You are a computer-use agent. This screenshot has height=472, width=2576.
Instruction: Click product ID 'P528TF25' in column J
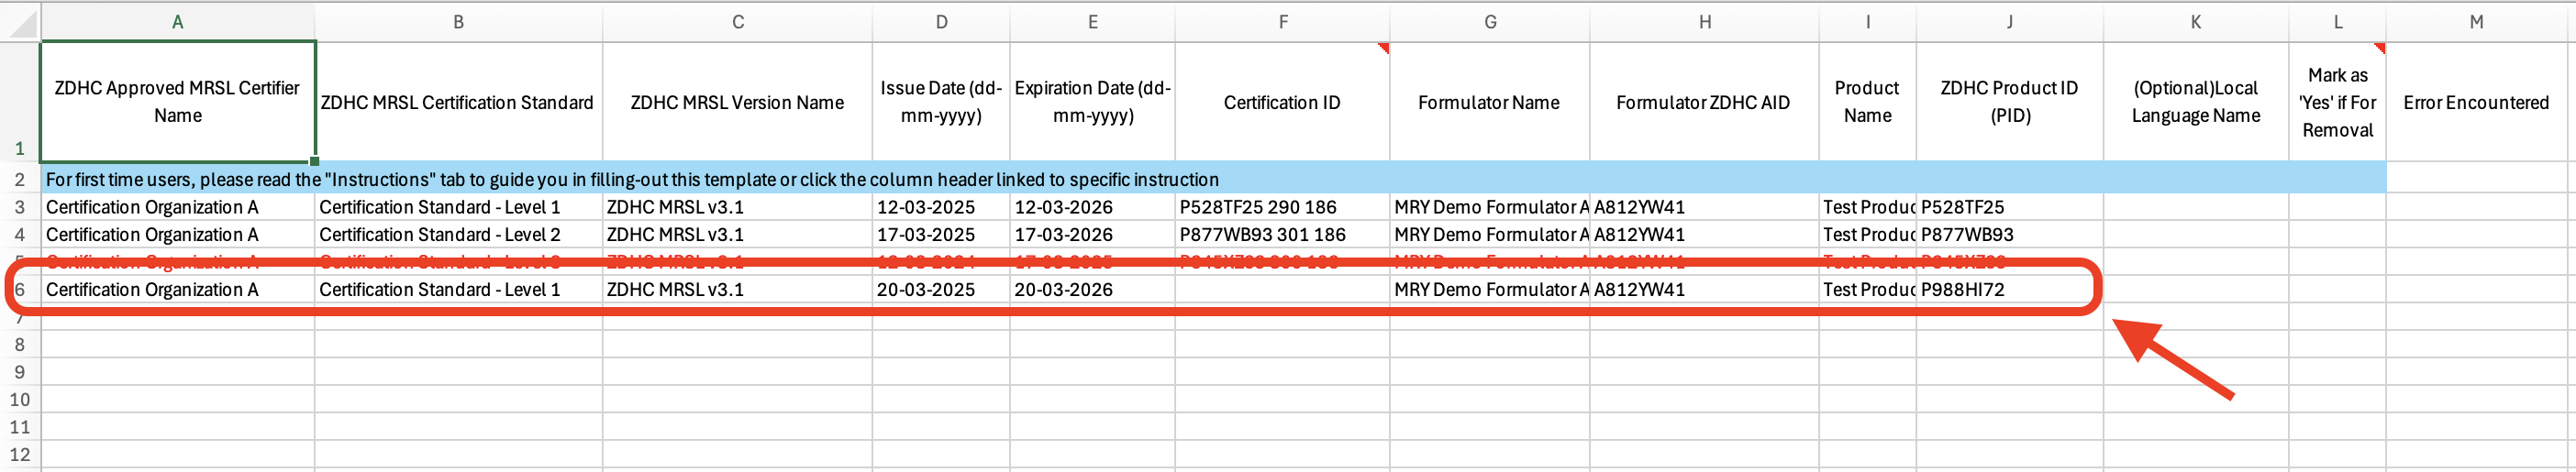2009,207
